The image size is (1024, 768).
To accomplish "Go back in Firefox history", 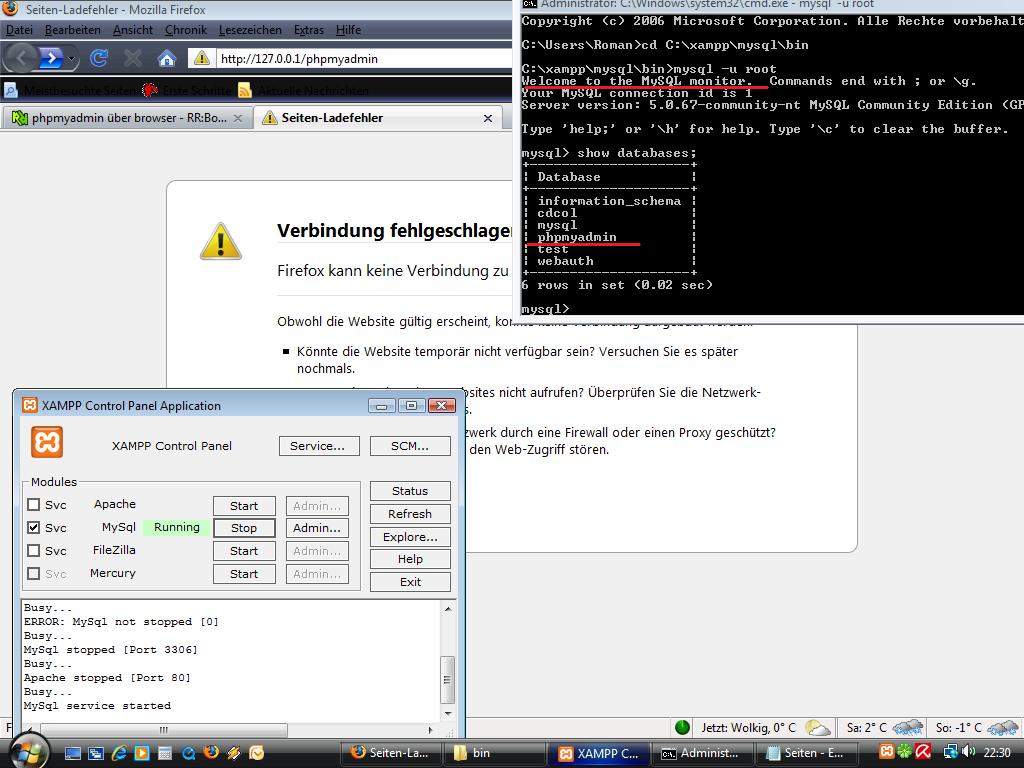I will click(x=20, y=59).
